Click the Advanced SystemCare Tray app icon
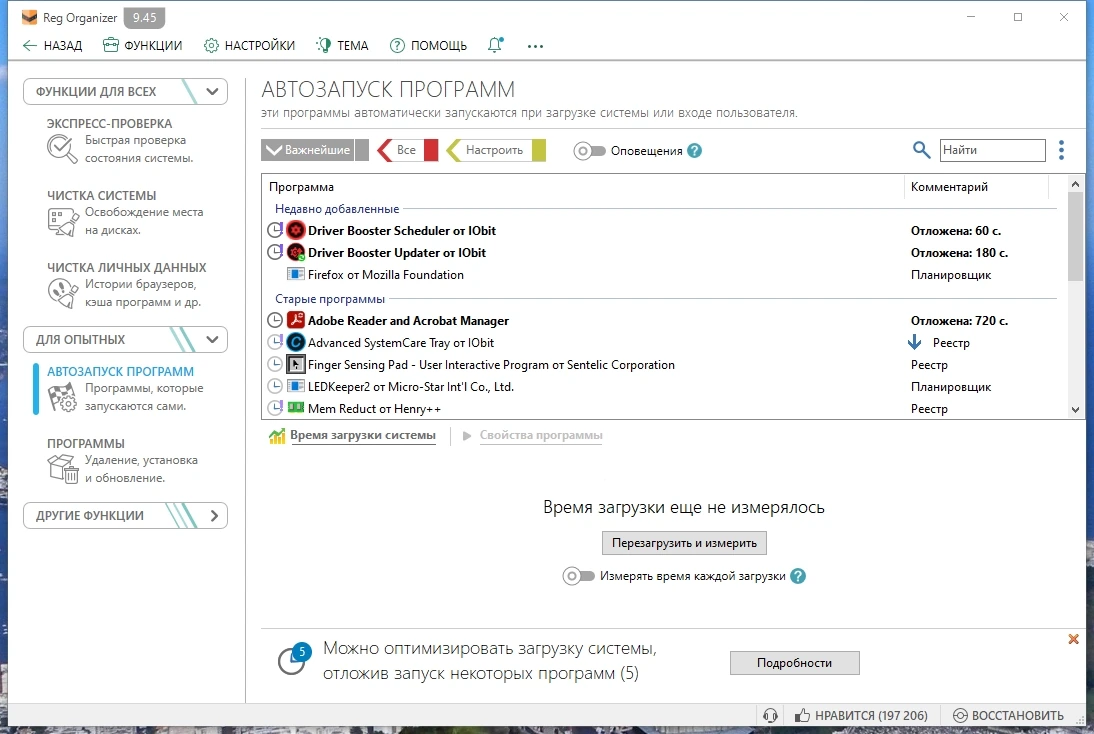The image size is (1094, 734). tap(296, 342)
